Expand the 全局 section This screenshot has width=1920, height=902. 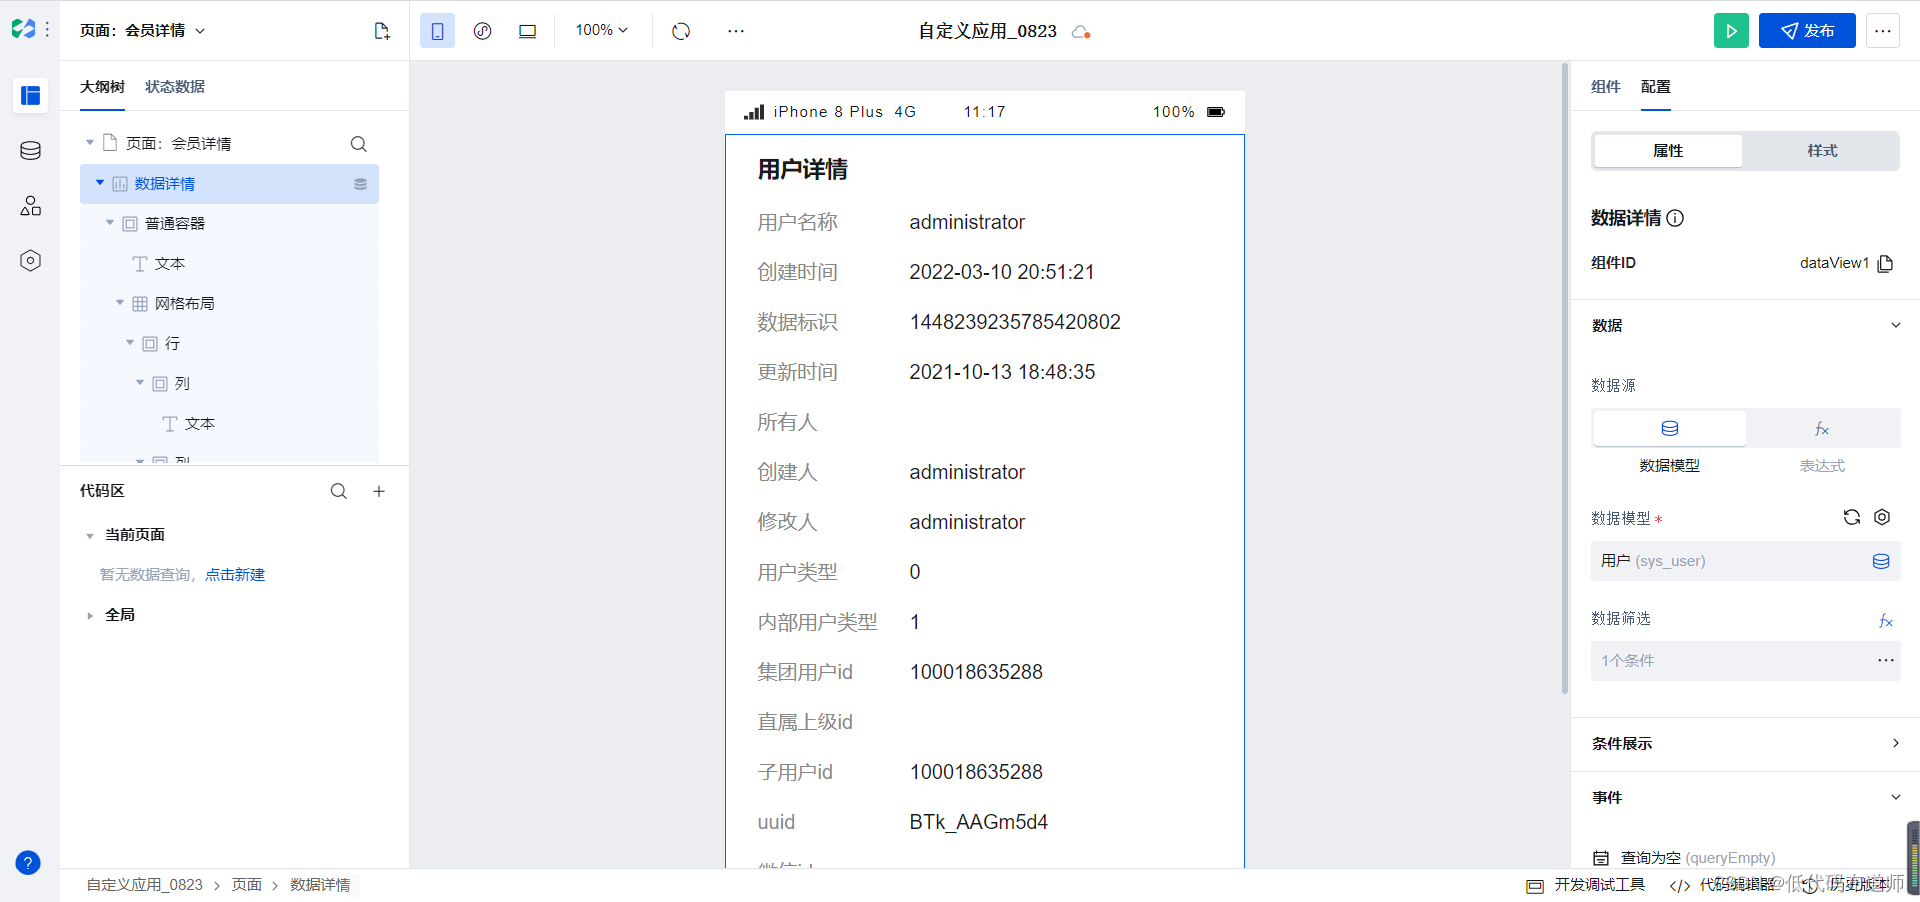click(90, 616)
